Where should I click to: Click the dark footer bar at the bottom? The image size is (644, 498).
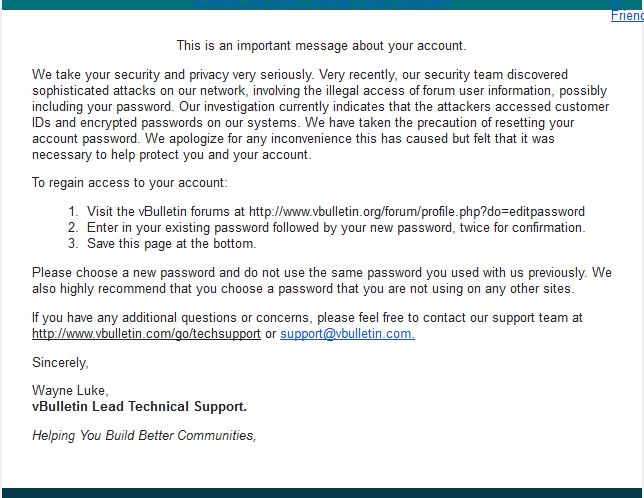pyautogui.click(x=321, y=492)
